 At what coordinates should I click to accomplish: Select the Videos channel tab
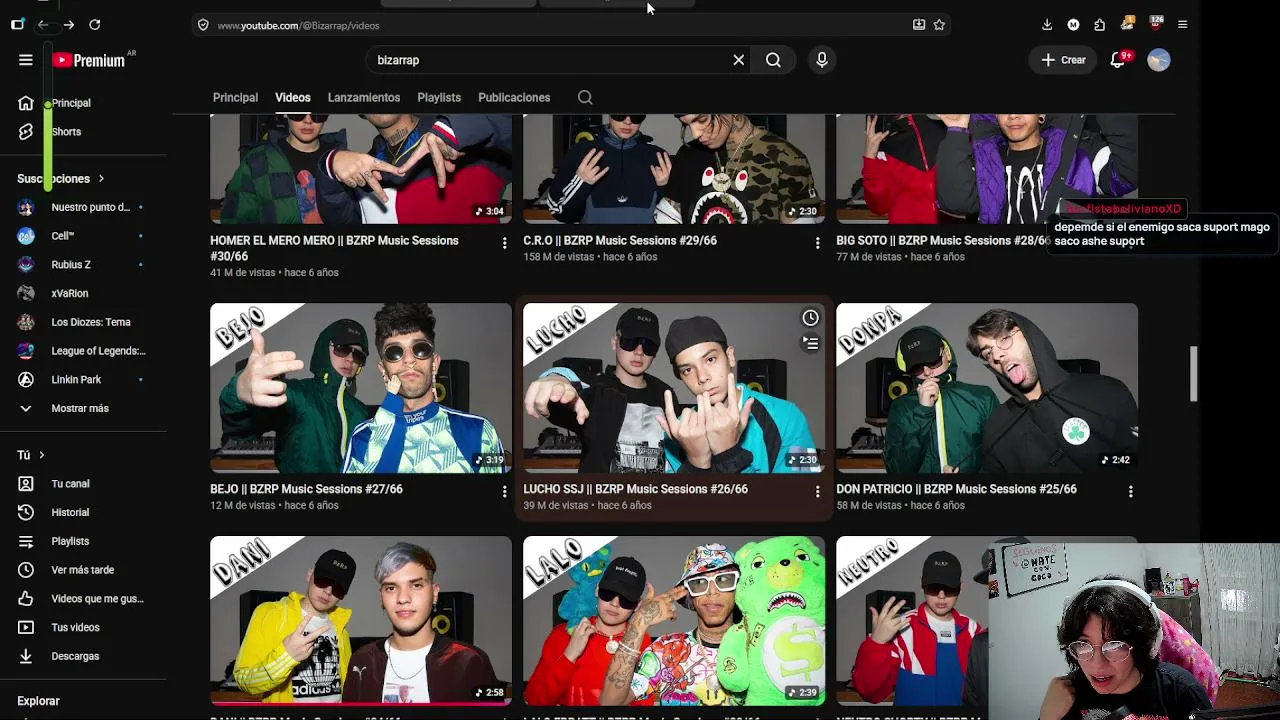[293, 97]
